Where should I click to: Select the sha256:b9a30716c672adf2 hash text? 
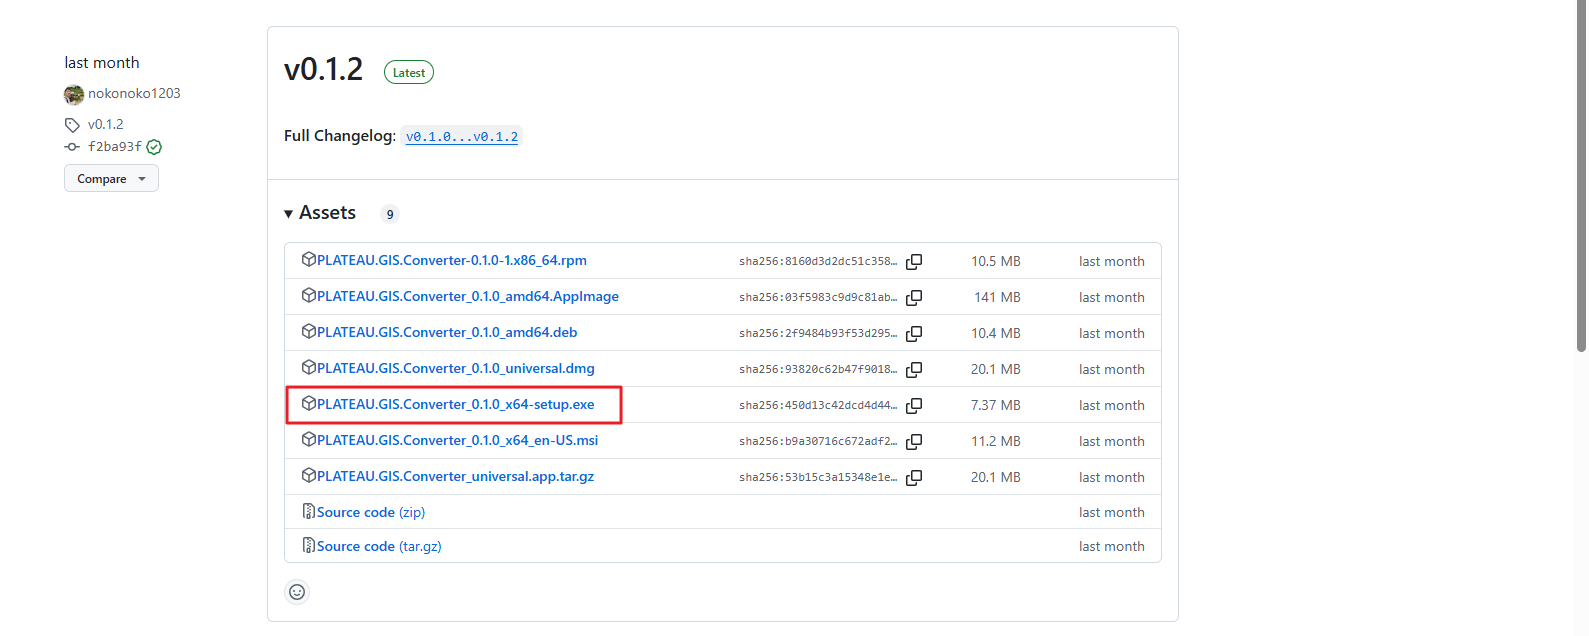[818, 442]
